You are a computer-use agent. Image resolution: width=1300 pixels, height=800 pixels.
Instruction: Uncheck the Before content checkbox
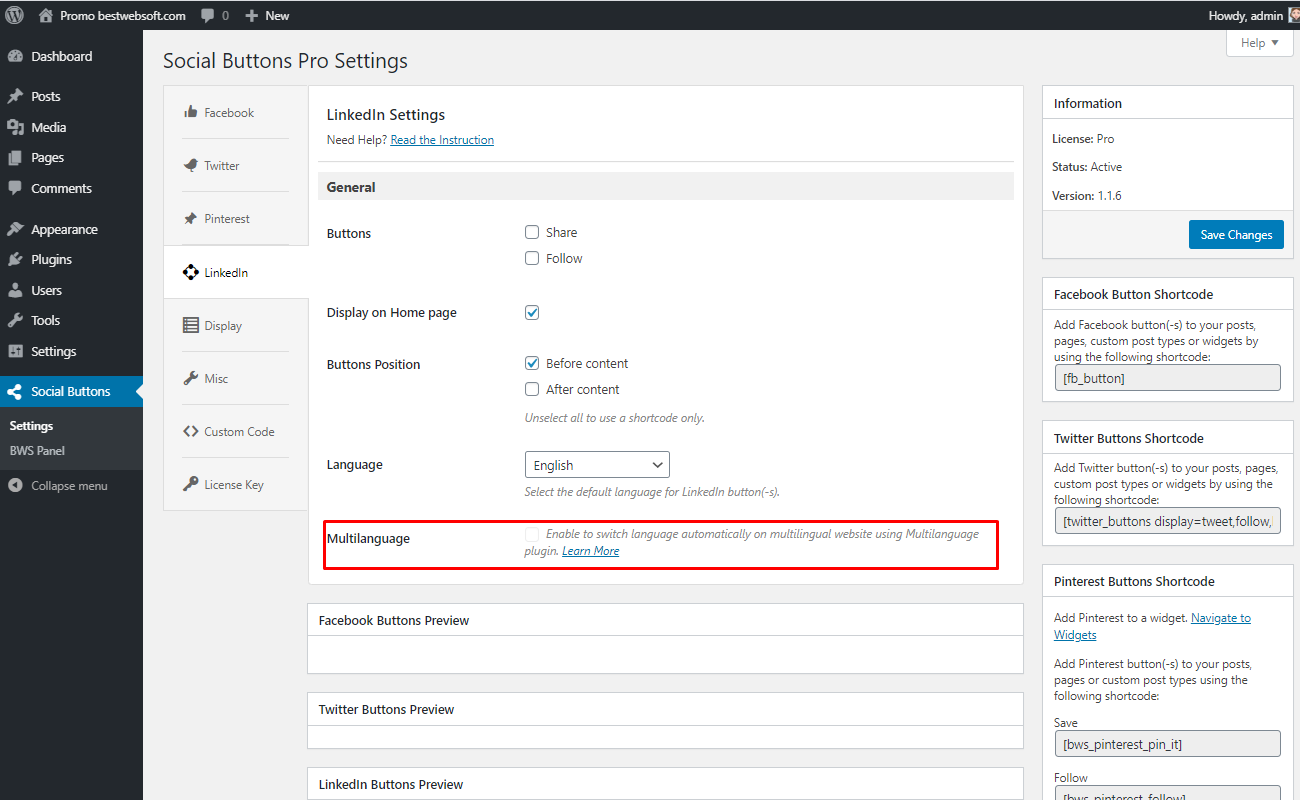pos(532,363)
